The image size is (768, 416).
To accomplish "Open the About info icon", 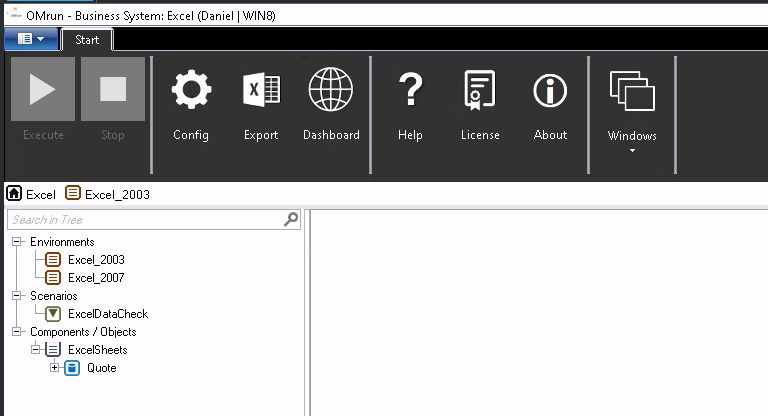I will point(550,90).
